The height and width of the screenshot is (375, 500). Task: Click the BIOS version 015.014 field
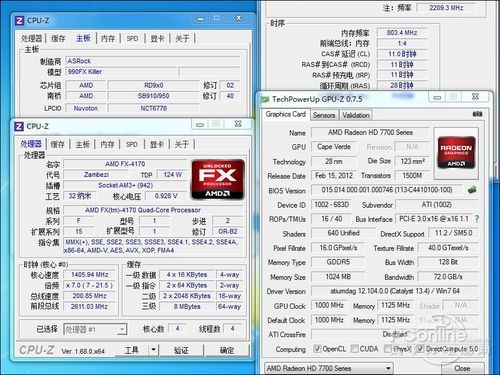387,190
